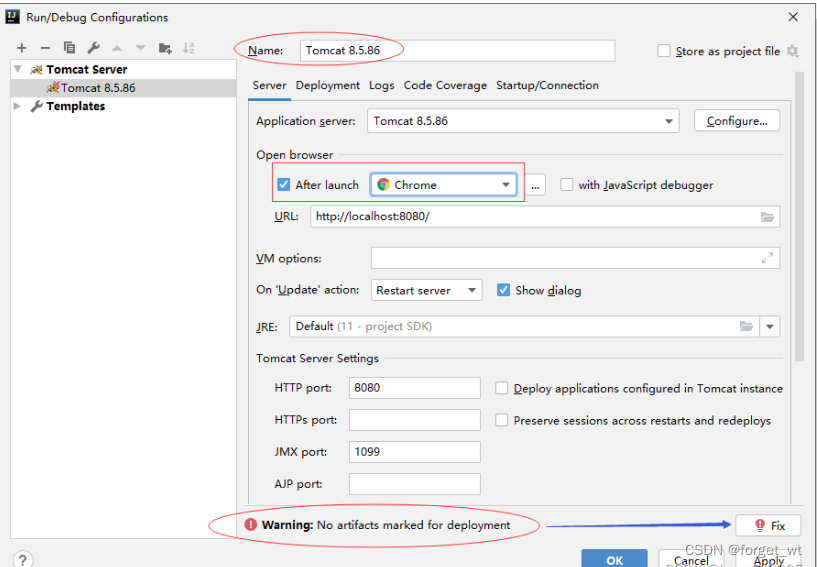This screenshot has width=817, height=567.
Task: Click the Fix button
Action: [768, 525]
